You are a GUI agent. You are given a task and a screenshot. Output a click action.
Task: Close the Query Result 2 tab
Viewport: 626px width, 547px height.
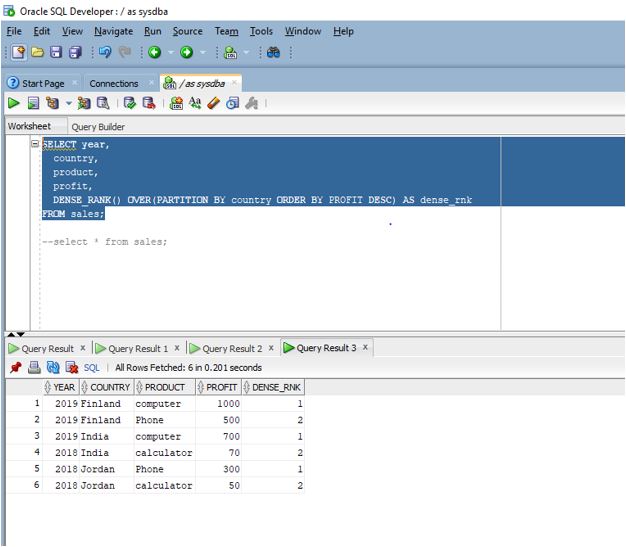[x=271, y=348]
